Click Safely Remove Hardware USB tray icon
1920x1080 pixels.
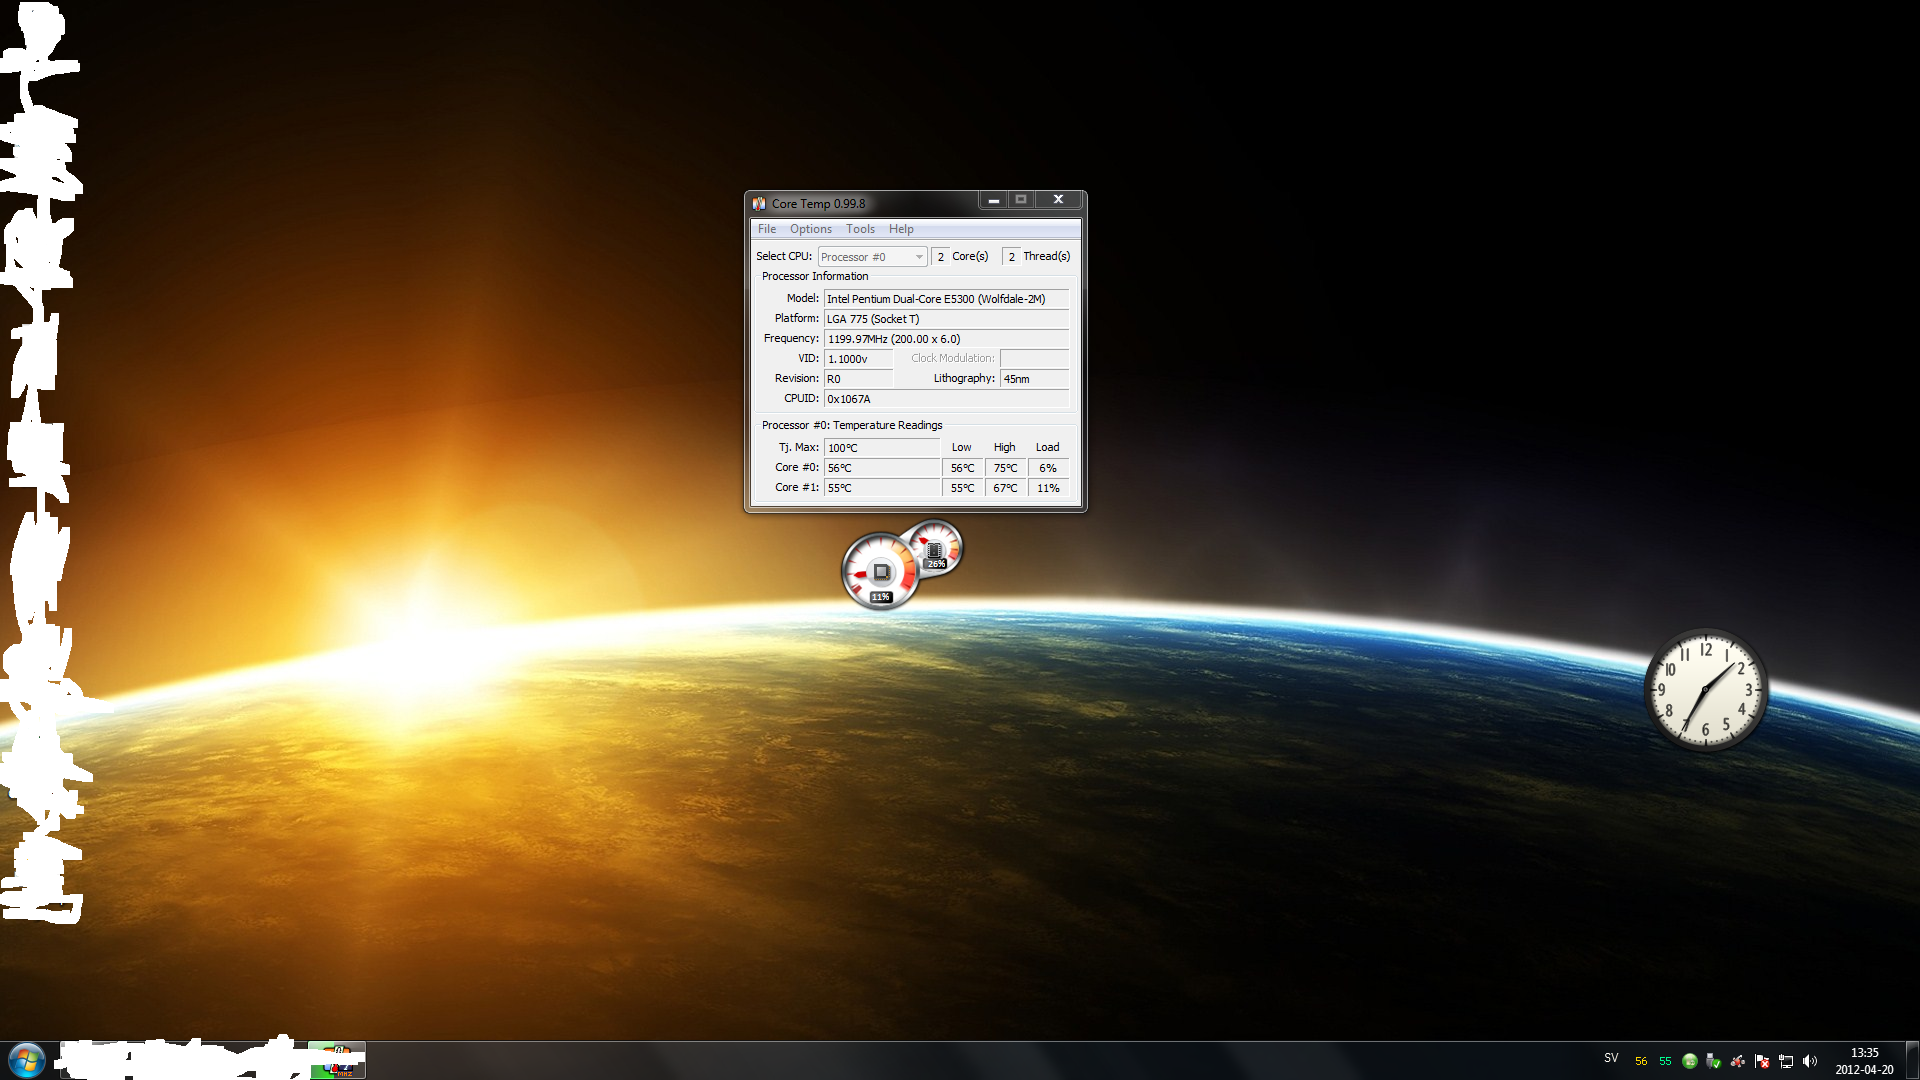[1714, 1061]
